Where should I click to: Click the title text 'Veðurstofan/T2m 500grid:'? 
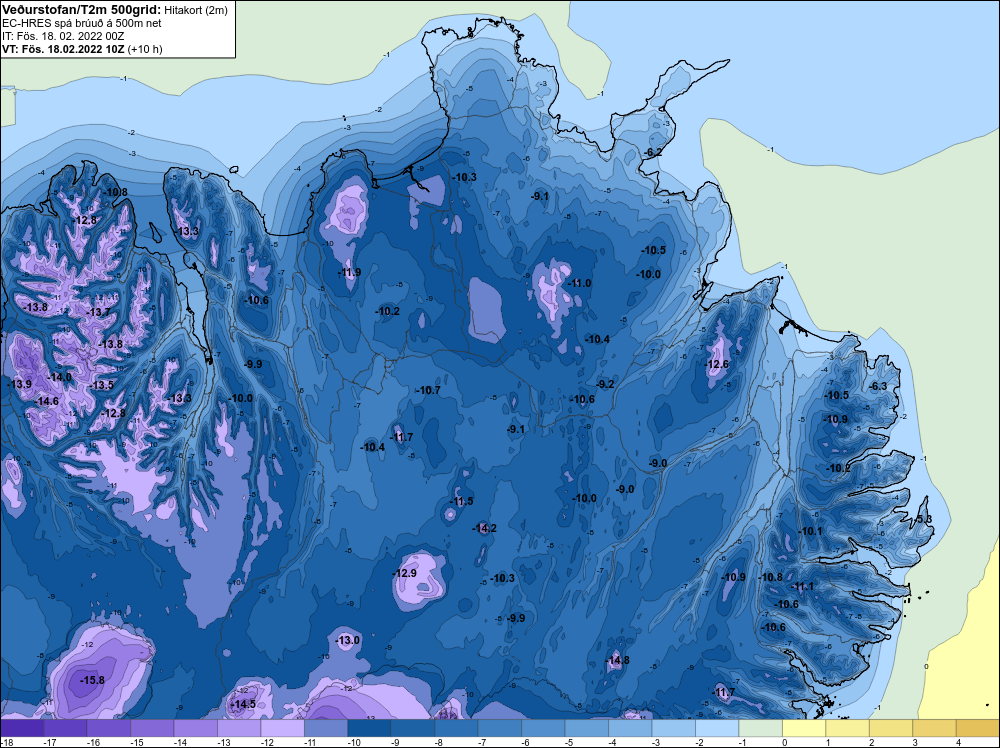(x=81, y=10)
